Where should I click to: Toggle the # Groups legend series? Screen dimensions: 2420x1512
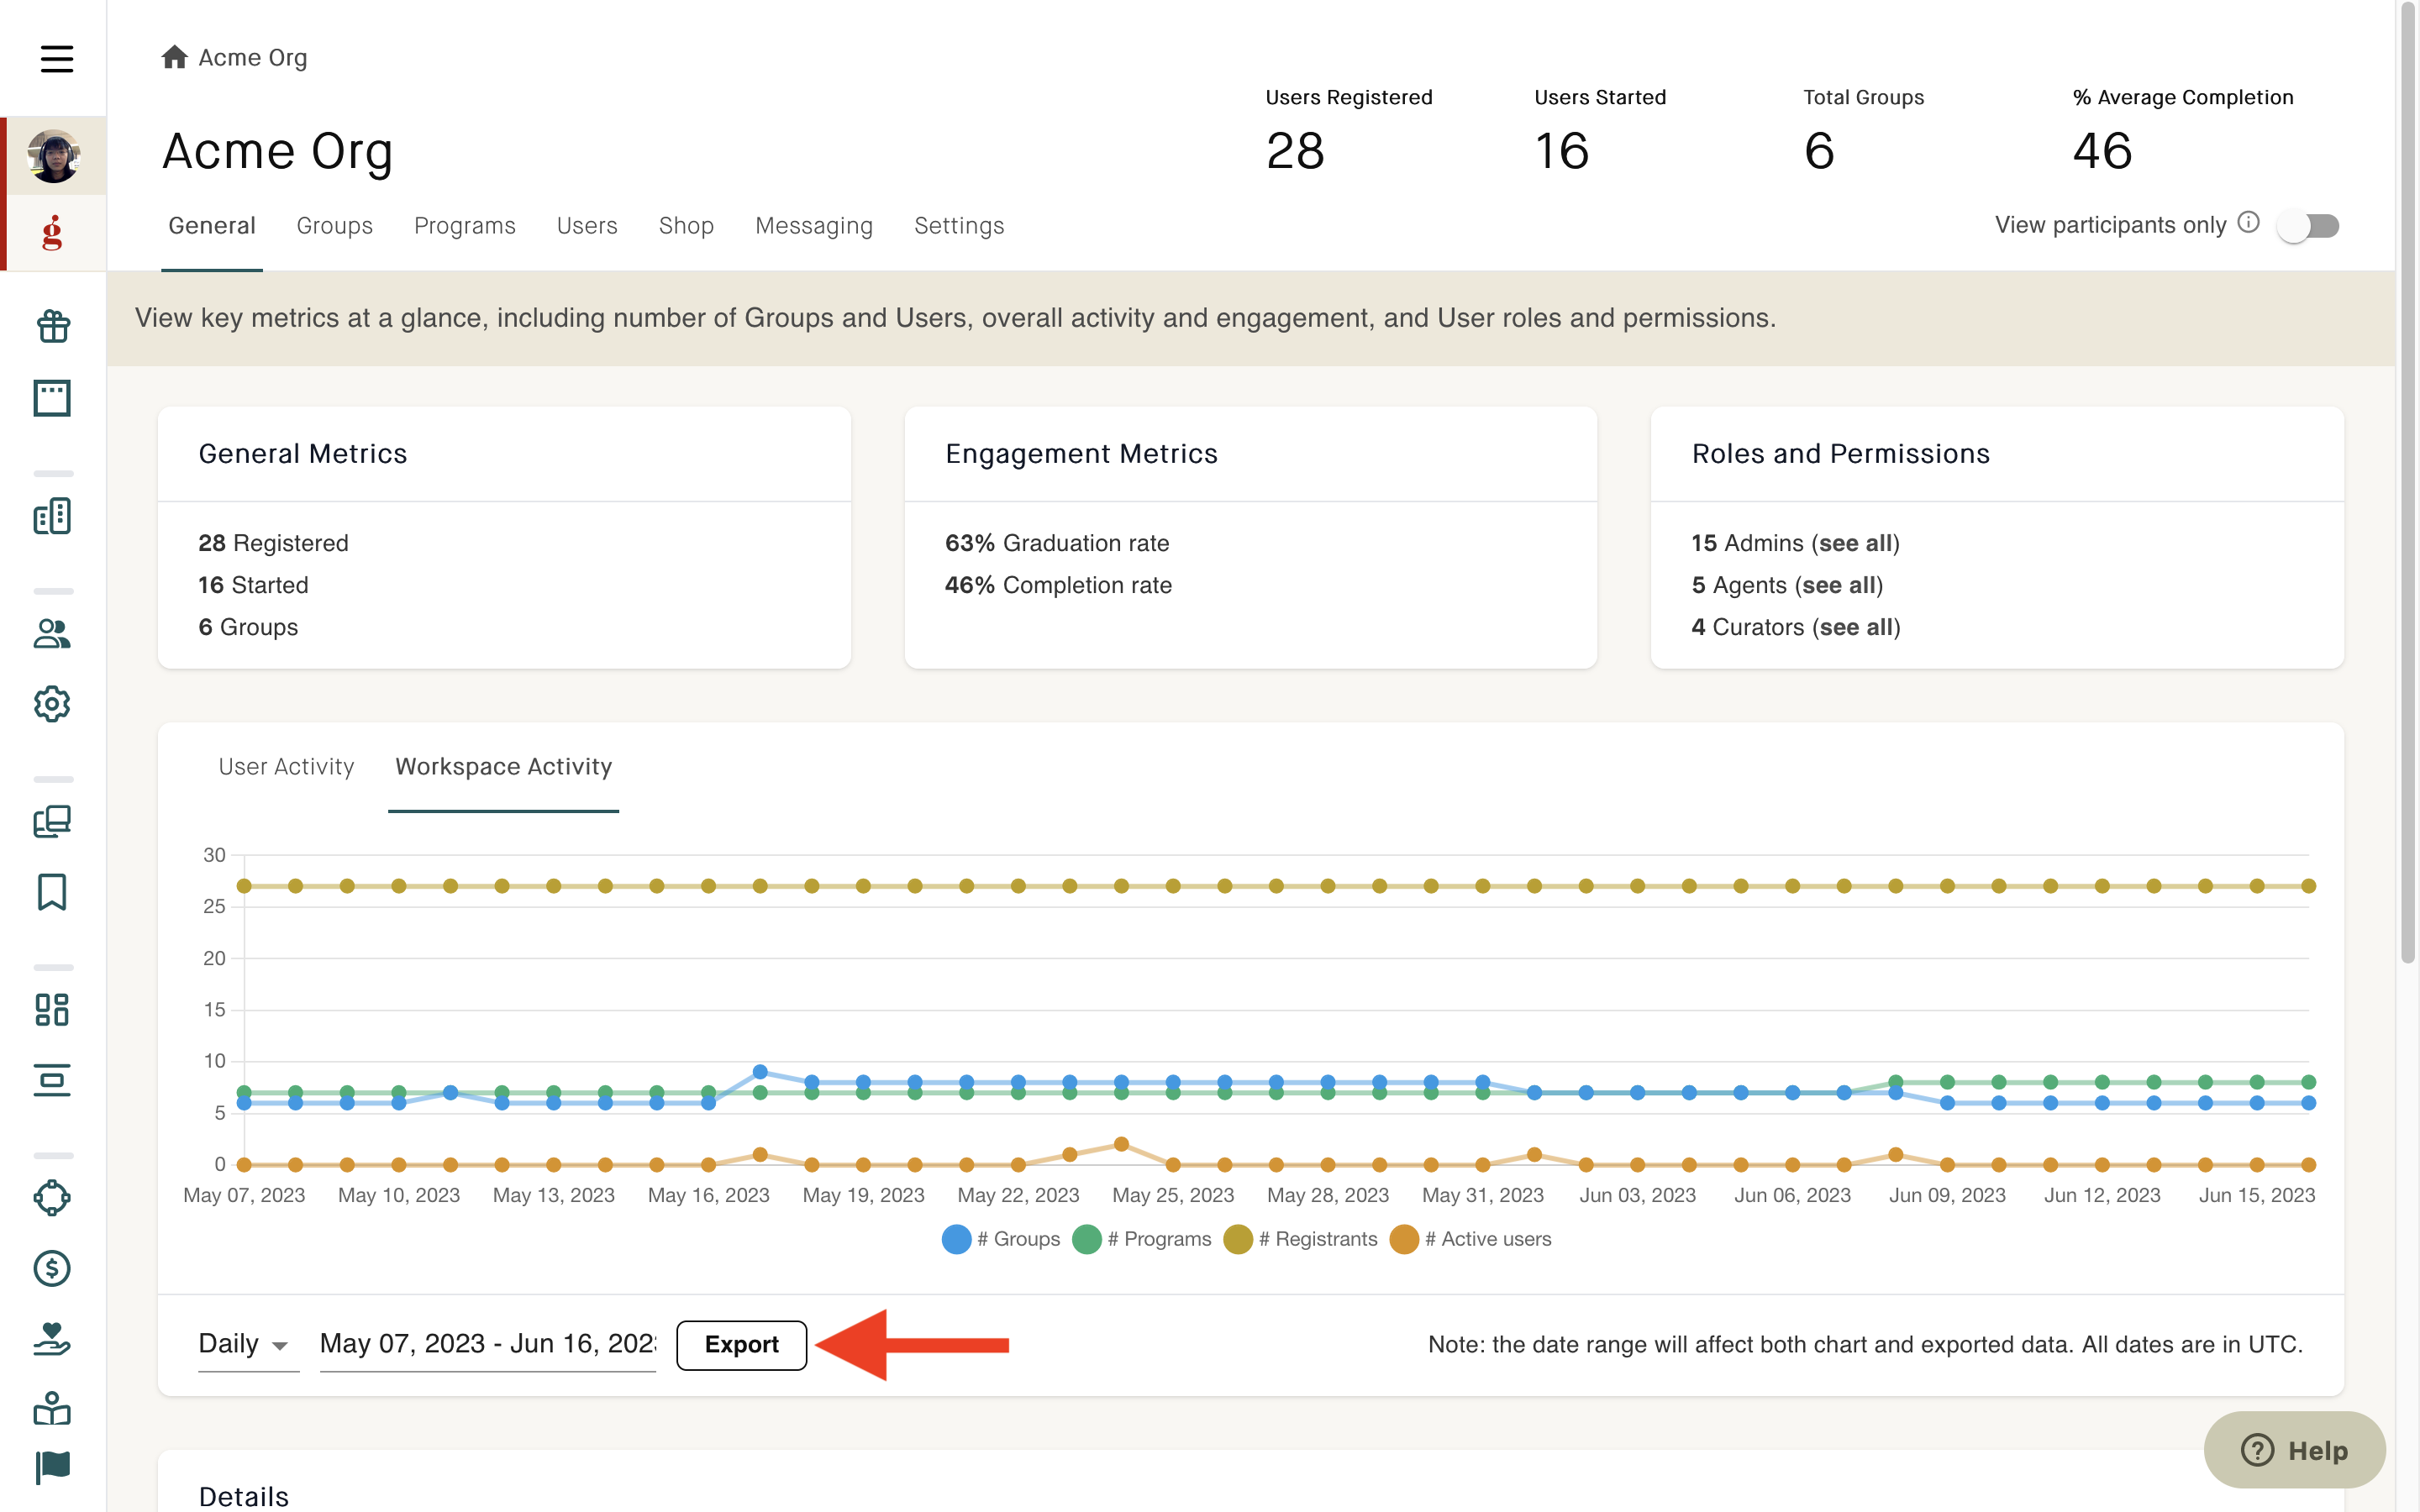[1001, 1239]
